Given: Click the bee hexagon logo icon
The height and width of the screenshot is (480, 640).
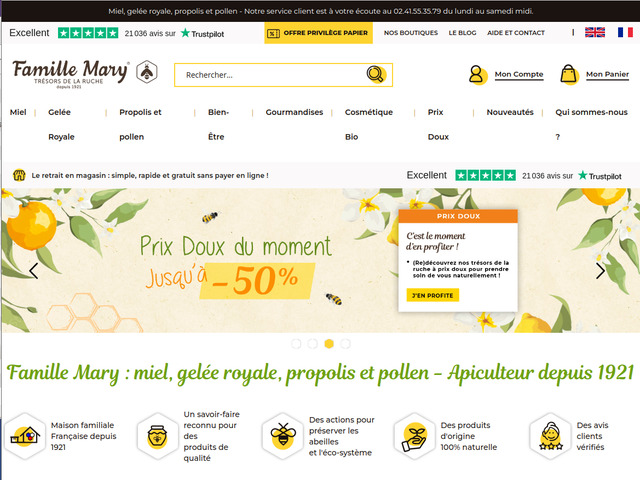Looking at the screenshot, I should coord(147,72).
